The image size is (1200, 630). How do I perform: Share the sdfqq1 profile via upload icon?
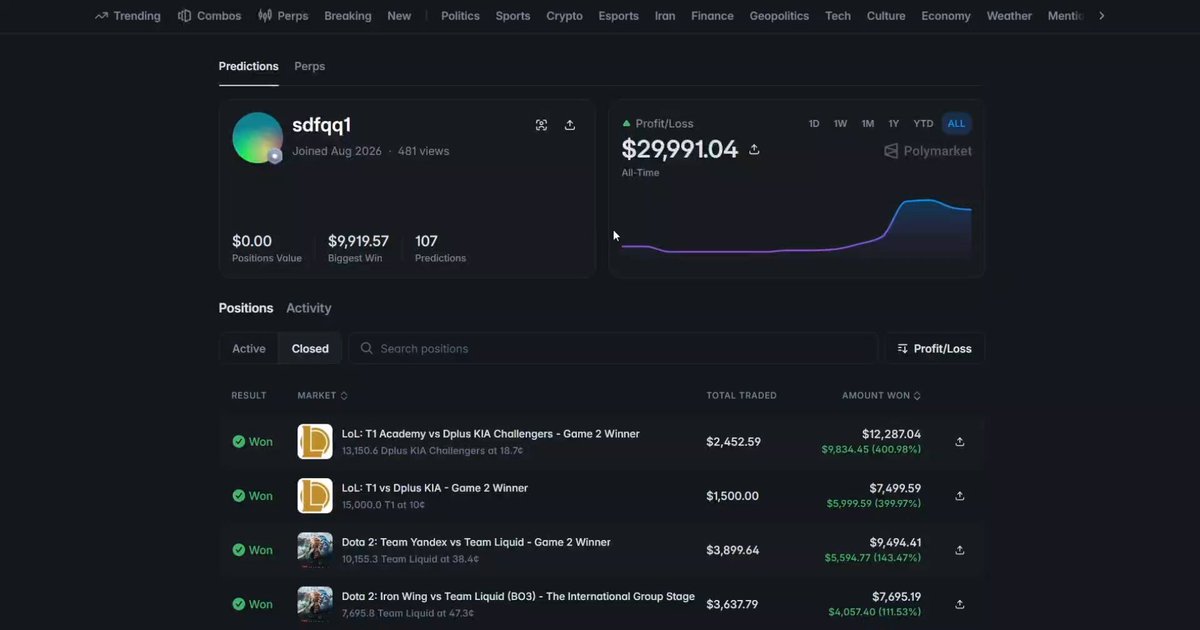coord(570,125)
